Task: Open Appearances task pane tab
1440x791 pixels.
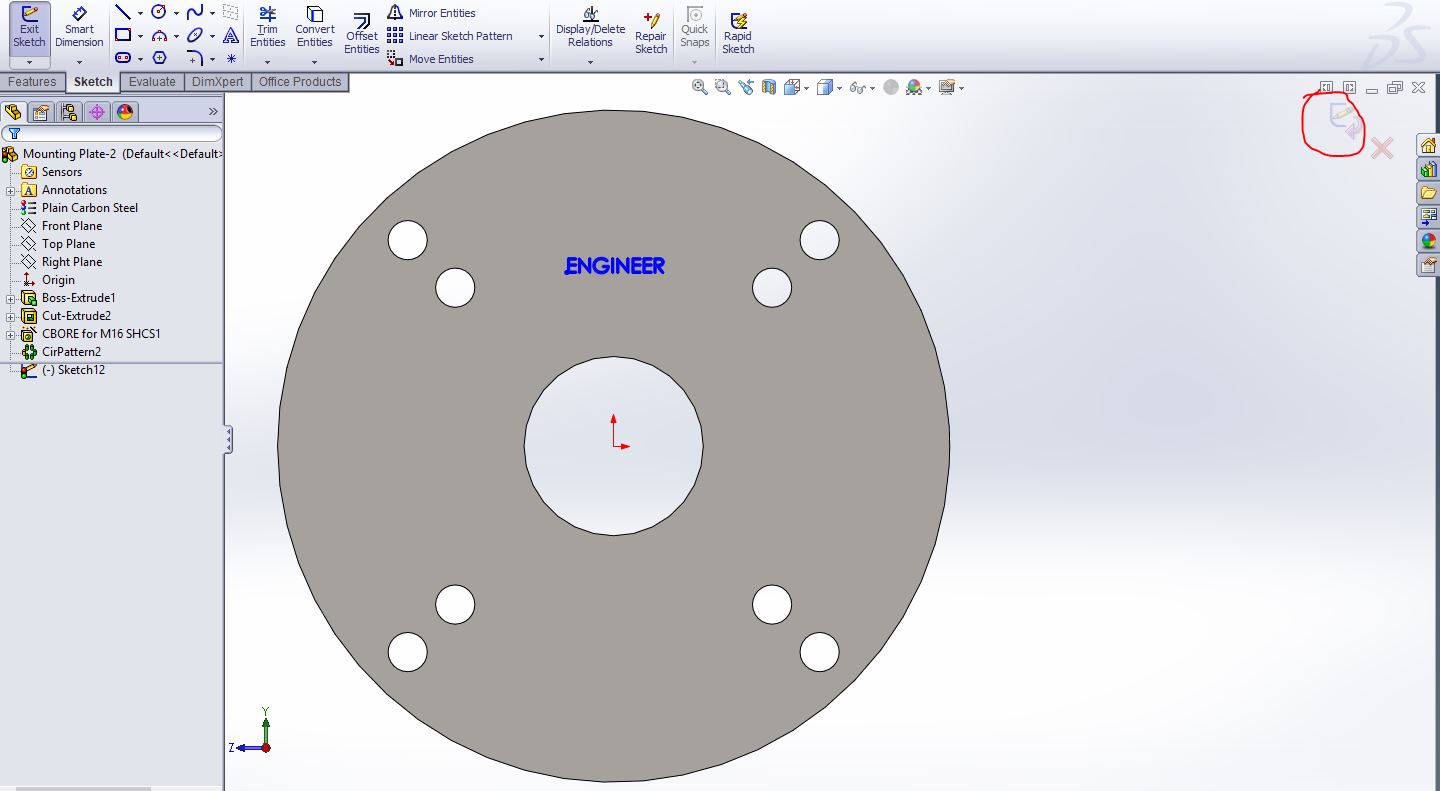Action: point(1428,241)
